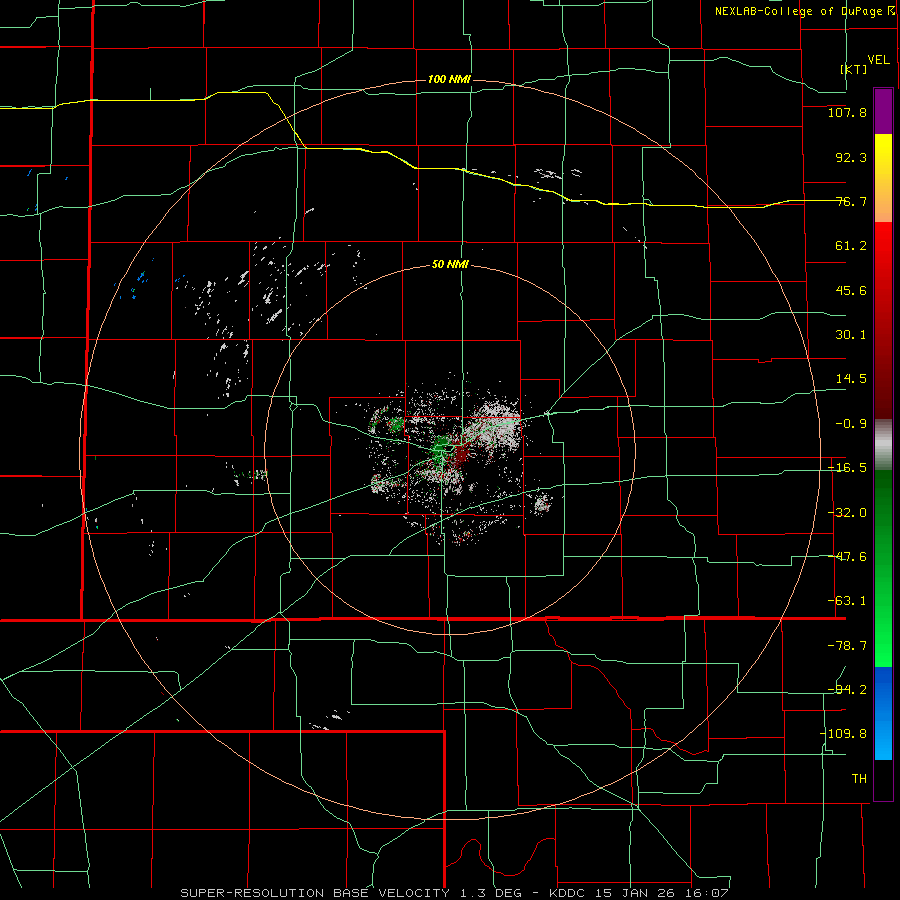
Task: Click the green segment of the color bar
Action: (x=883, y=568)
